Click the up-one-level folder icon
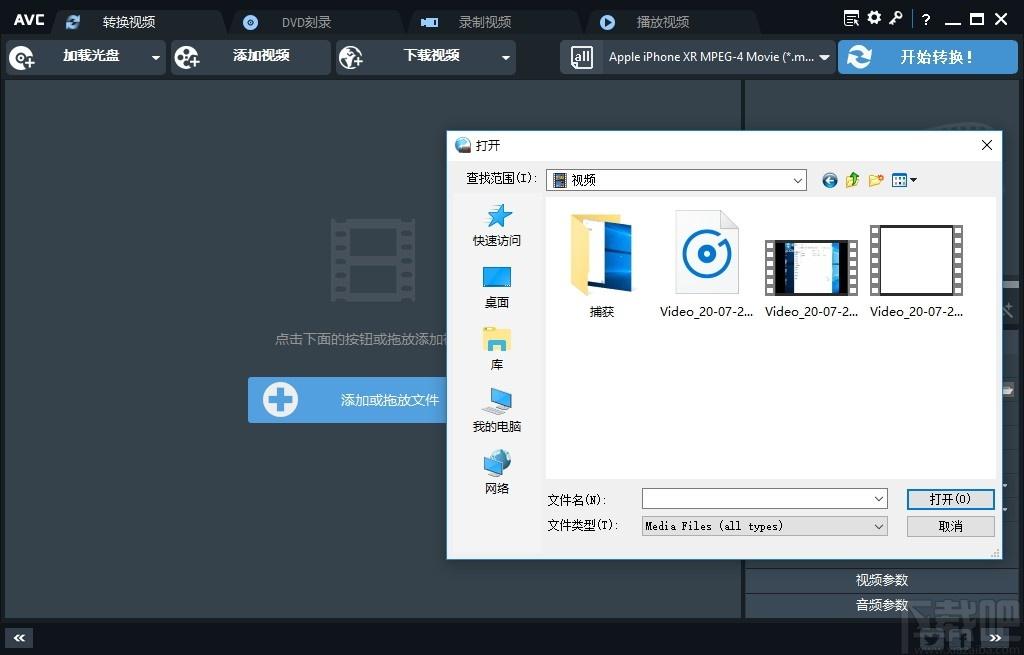This screenshot has height=655, width=1024. click(x=852, y=180)
